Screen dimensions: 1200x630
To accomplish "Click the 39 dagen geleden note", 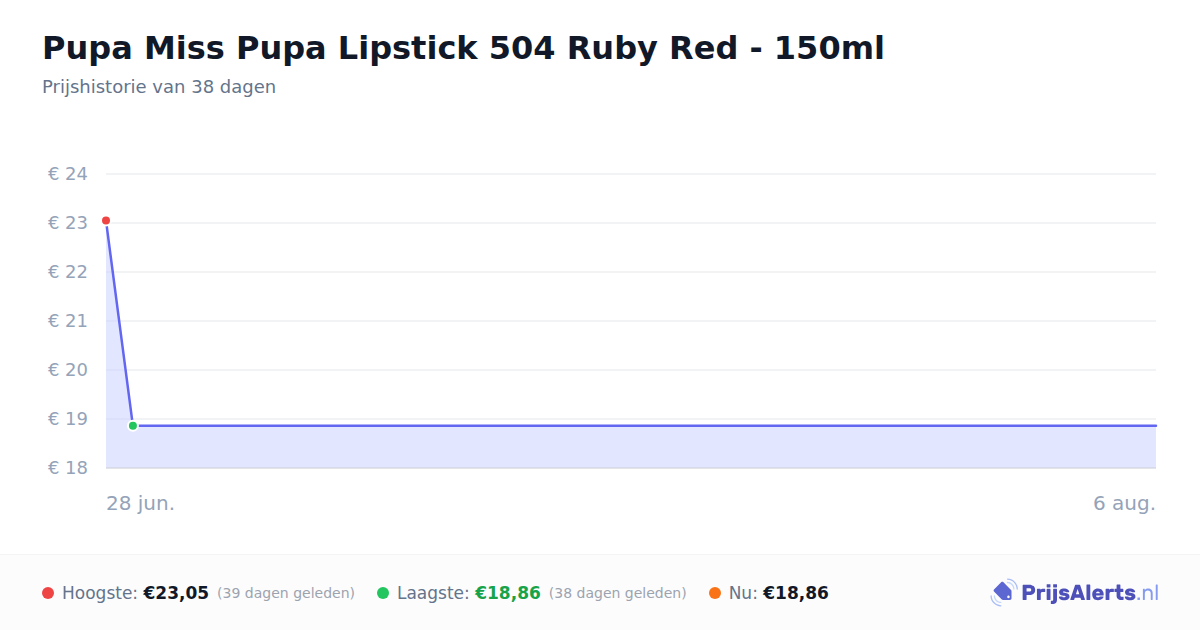I will pyautogui.click(x=286, y=593).
